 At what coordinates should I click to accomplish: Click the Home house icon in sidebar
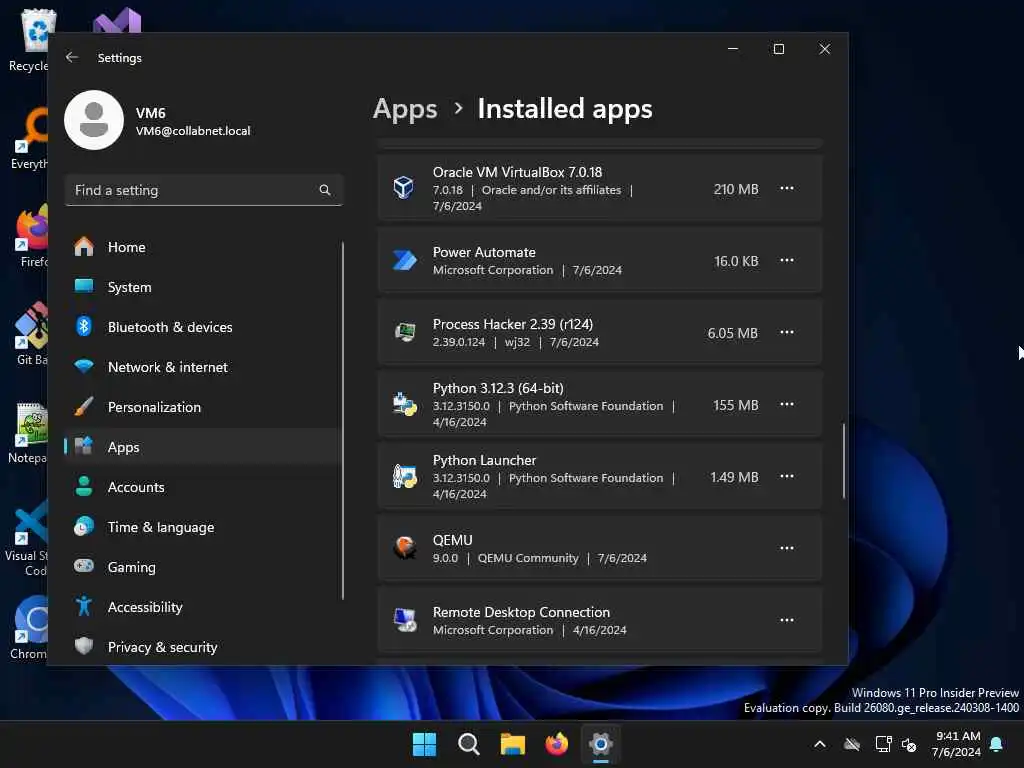84,246
